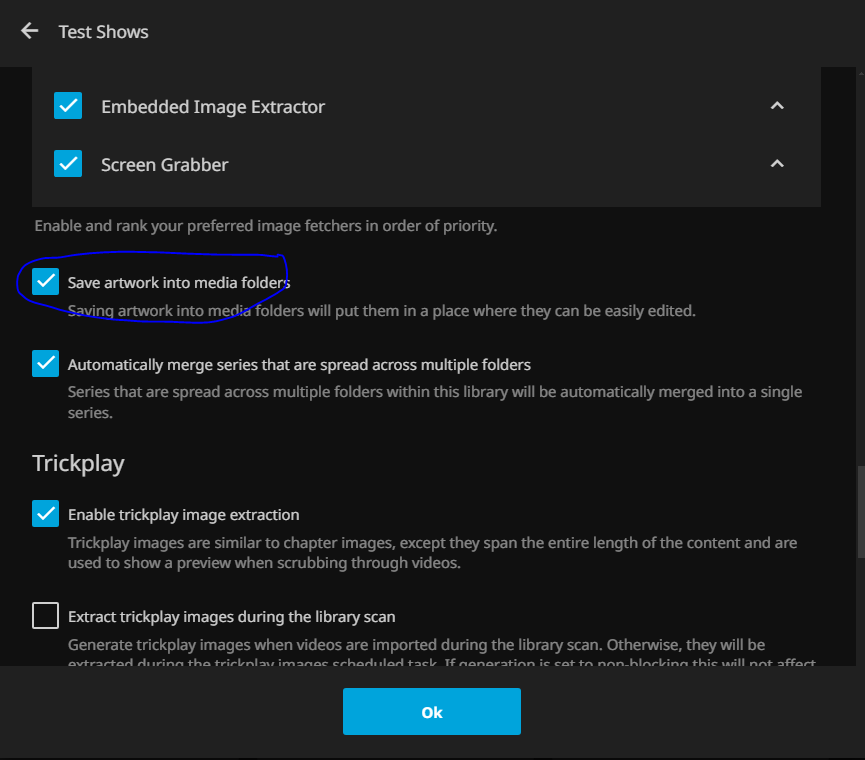This screenshot has width=865, height=760.
Task: Select the Screen Grabber label text
Action: point(165,165)
